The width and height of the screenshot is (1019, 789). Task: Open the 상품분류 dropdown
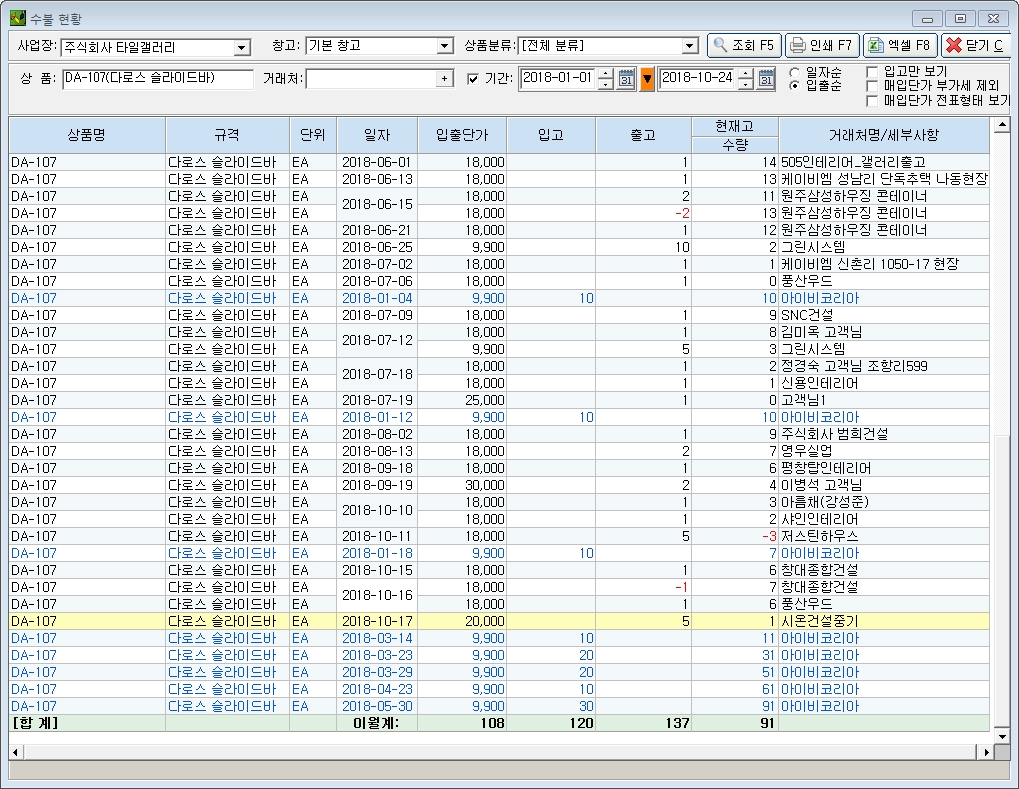[x=690, y=46]
